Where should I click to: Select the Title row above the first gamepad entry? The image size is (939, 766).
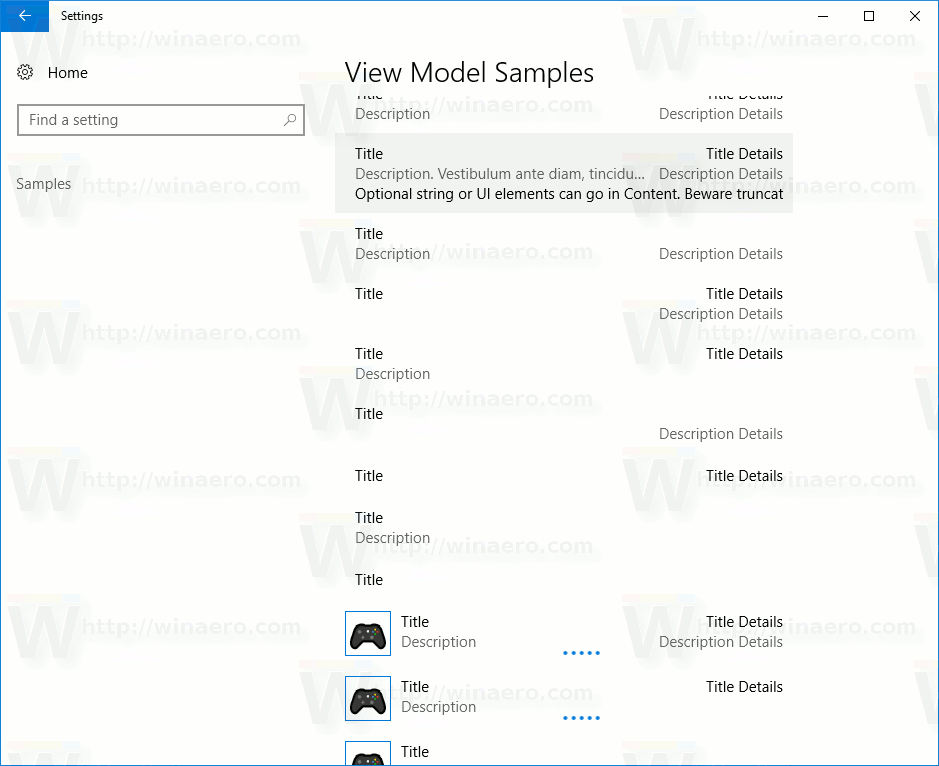tap(369, 580)
